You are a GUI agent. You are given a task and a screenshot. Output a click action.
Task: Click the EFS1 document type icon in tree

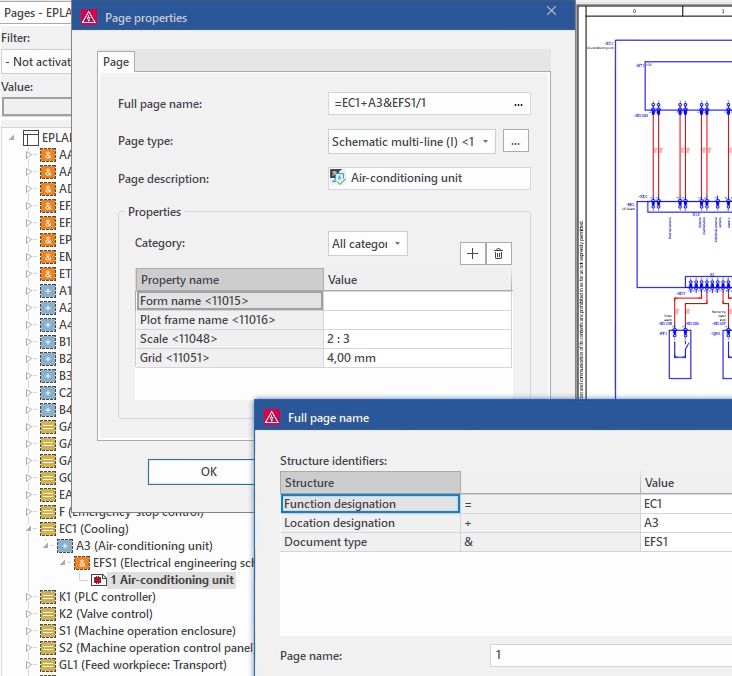pos(82,563)
